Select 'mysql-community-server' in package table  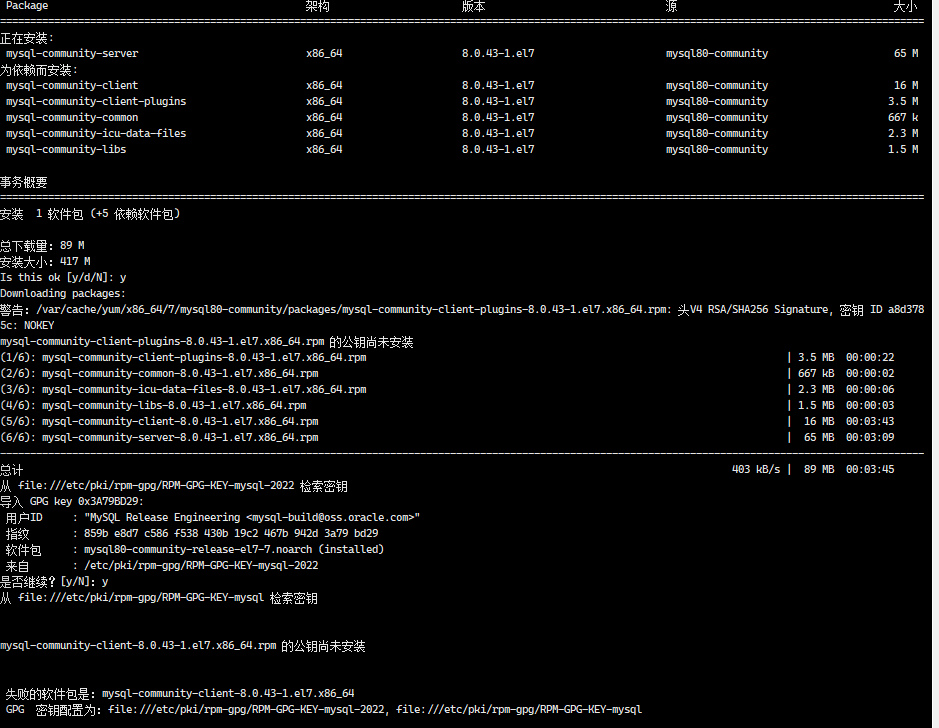pyautogui.click(x=72, y=53)
